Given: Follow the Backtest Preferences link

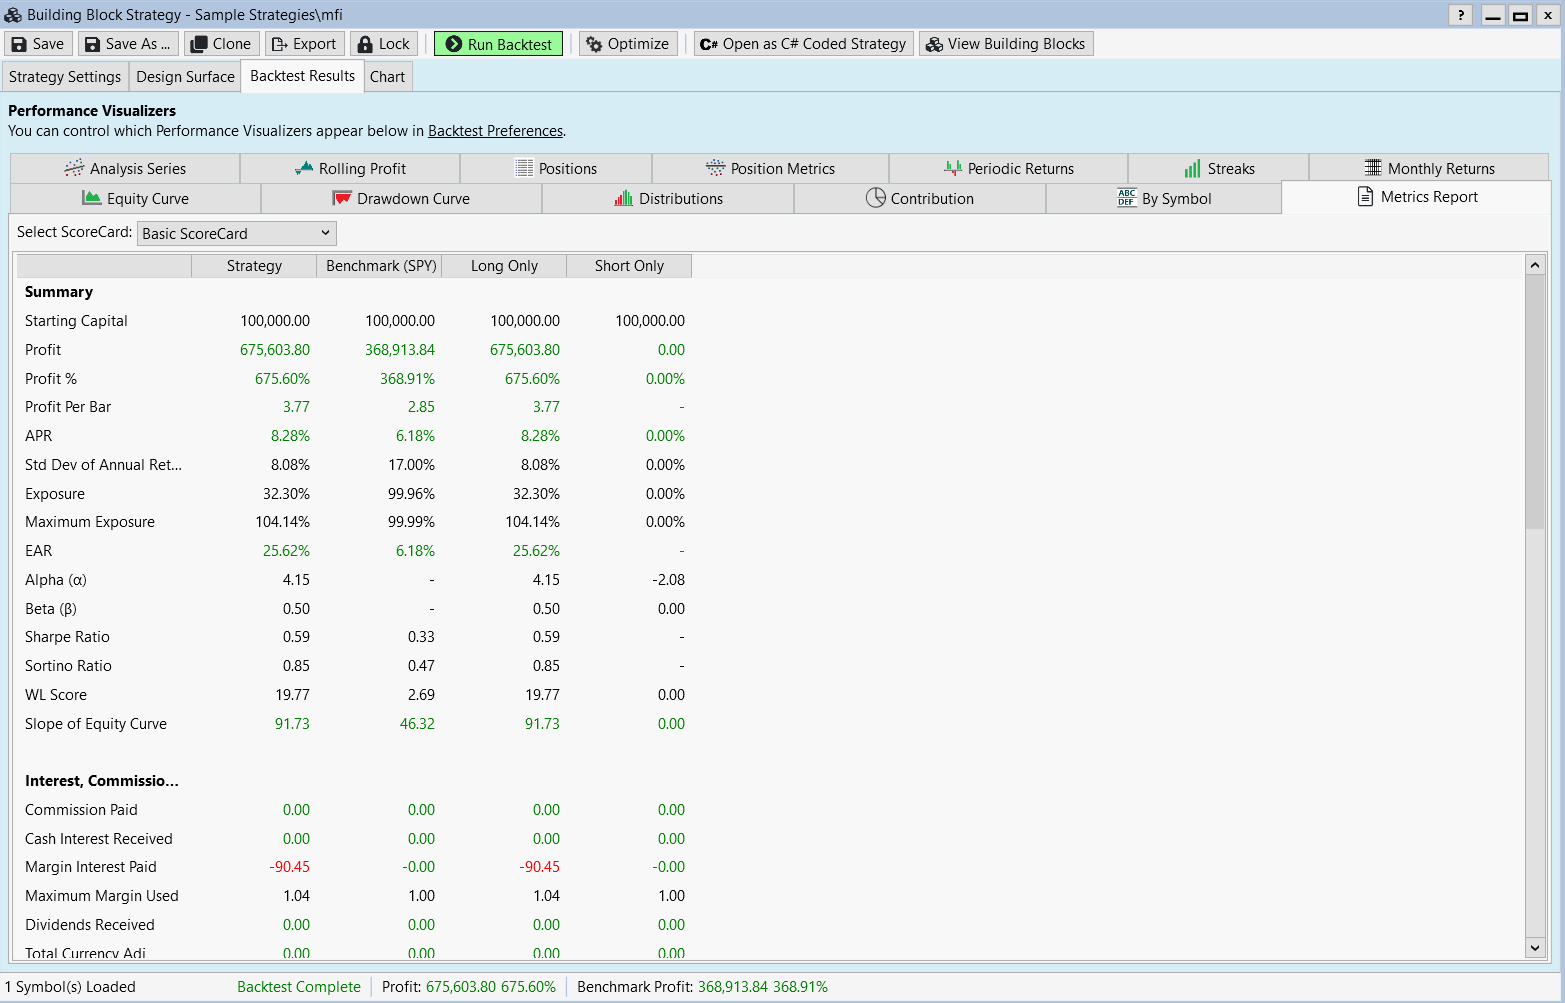Looking at the screenshot, I should [495, 131].
